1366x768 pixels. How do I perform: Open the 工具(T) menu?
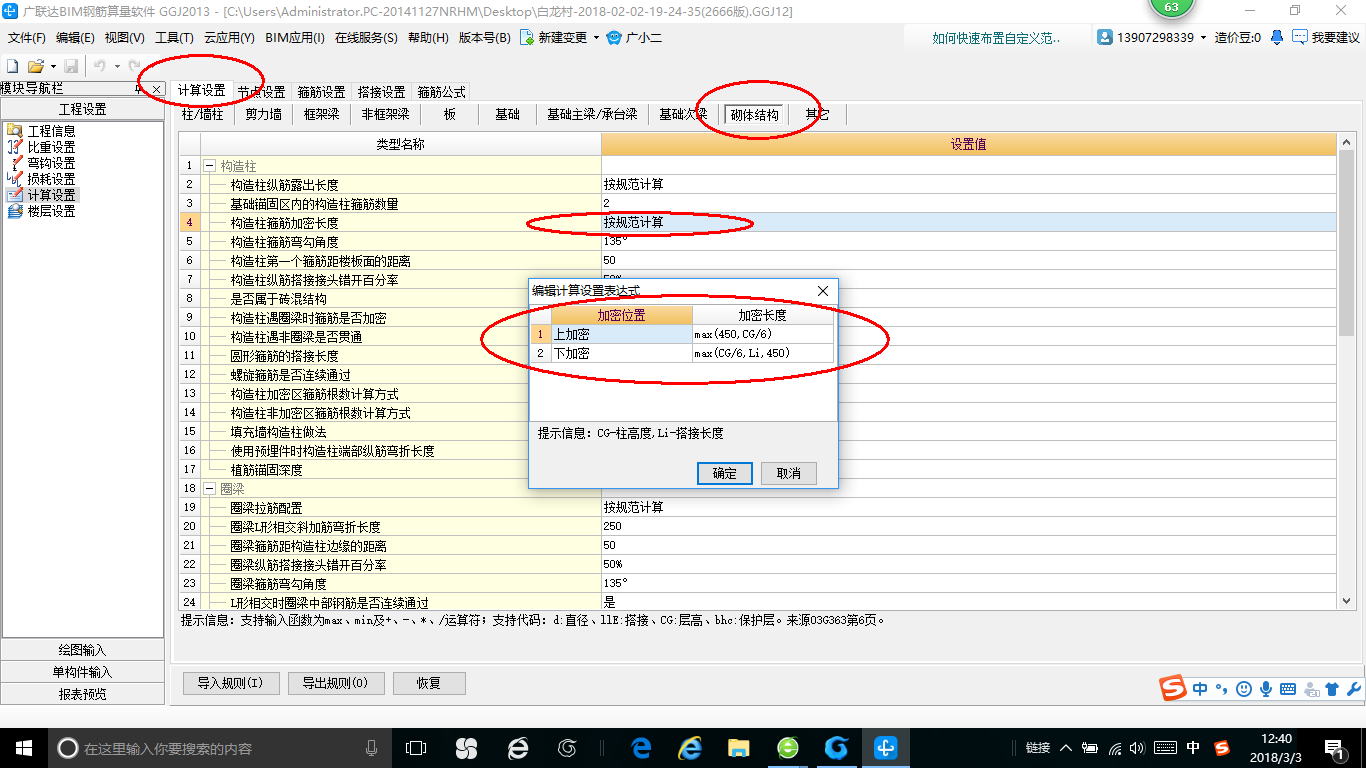click(x=174, y=38)
